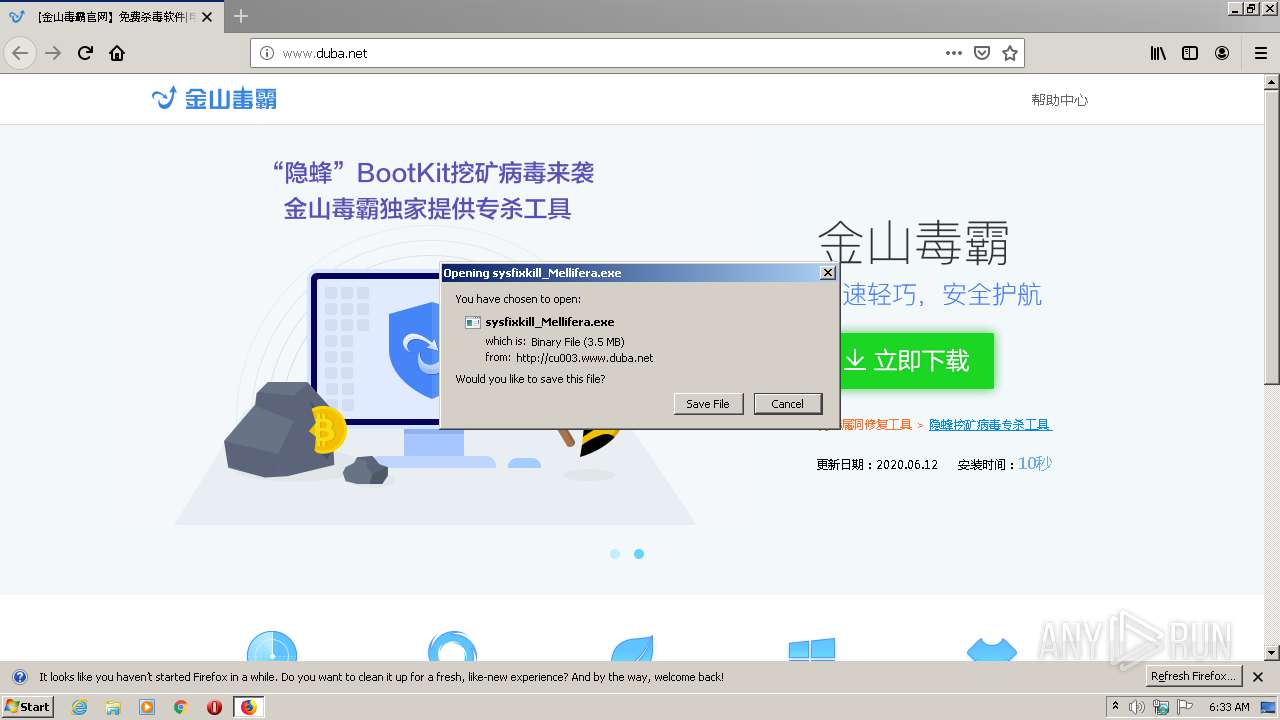
Task: Open a new tab with plus
Action: (x=241, y=16)
